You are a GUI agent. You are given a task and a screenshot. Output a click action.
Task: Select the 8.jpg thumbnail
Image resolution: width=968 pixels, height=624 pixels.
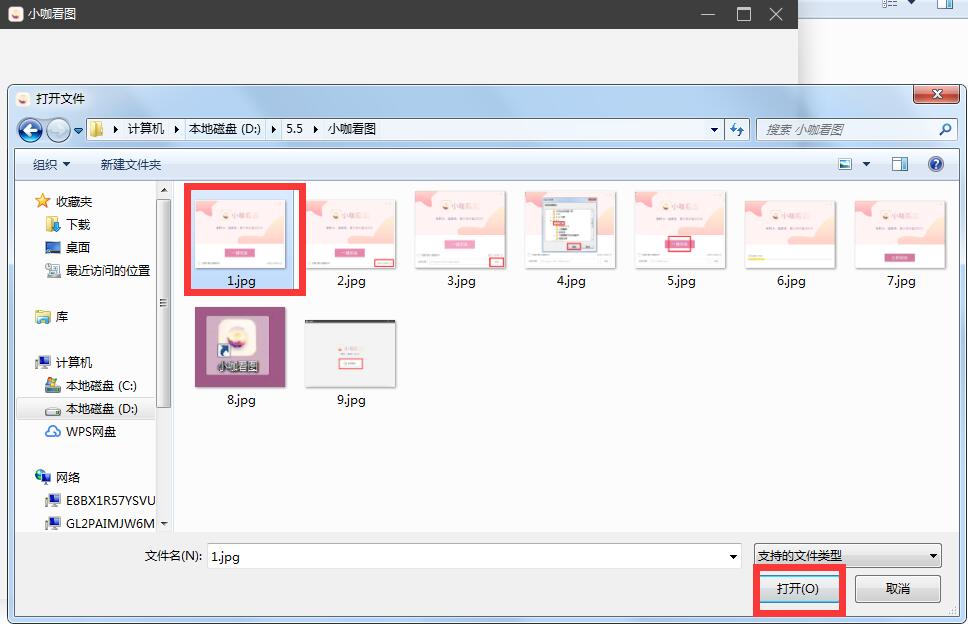[x=240, y=347]
